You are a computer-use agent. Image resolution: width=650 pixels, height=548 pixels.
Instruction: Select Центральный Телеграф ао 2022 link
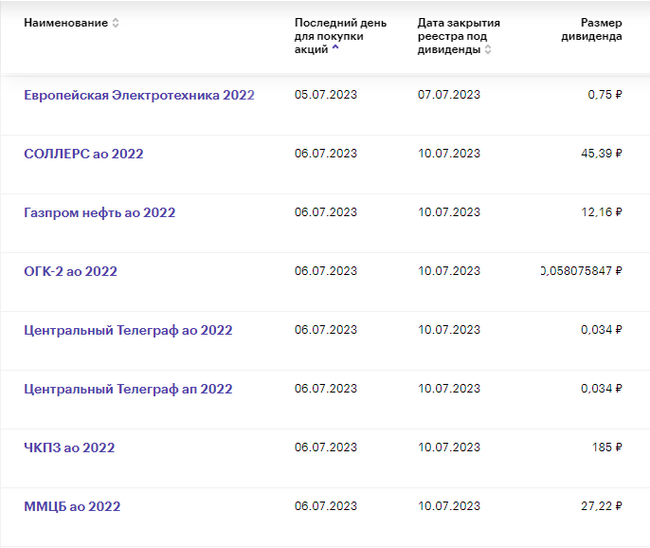click(x=128, y=330)
